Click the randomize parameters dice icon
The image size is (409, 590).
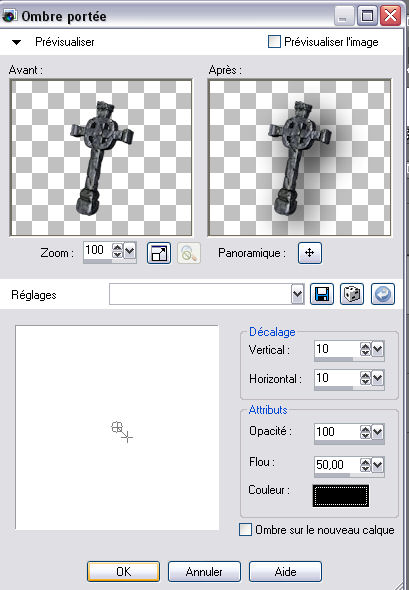click(x=352, y=294)
